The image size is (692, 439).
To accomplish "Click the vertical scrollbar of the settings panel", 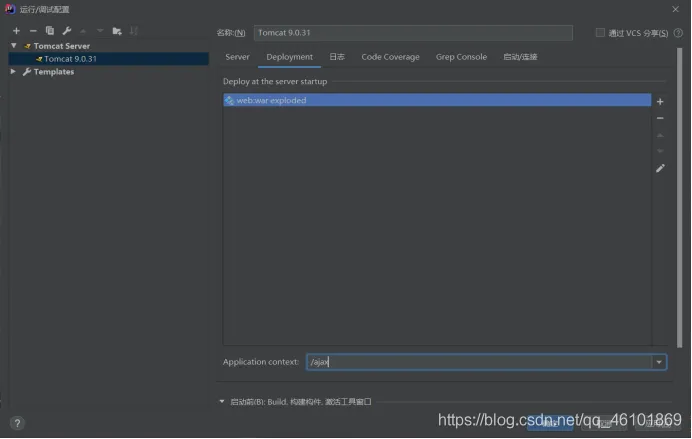I will pyautogui.click(x=679, y=198).
